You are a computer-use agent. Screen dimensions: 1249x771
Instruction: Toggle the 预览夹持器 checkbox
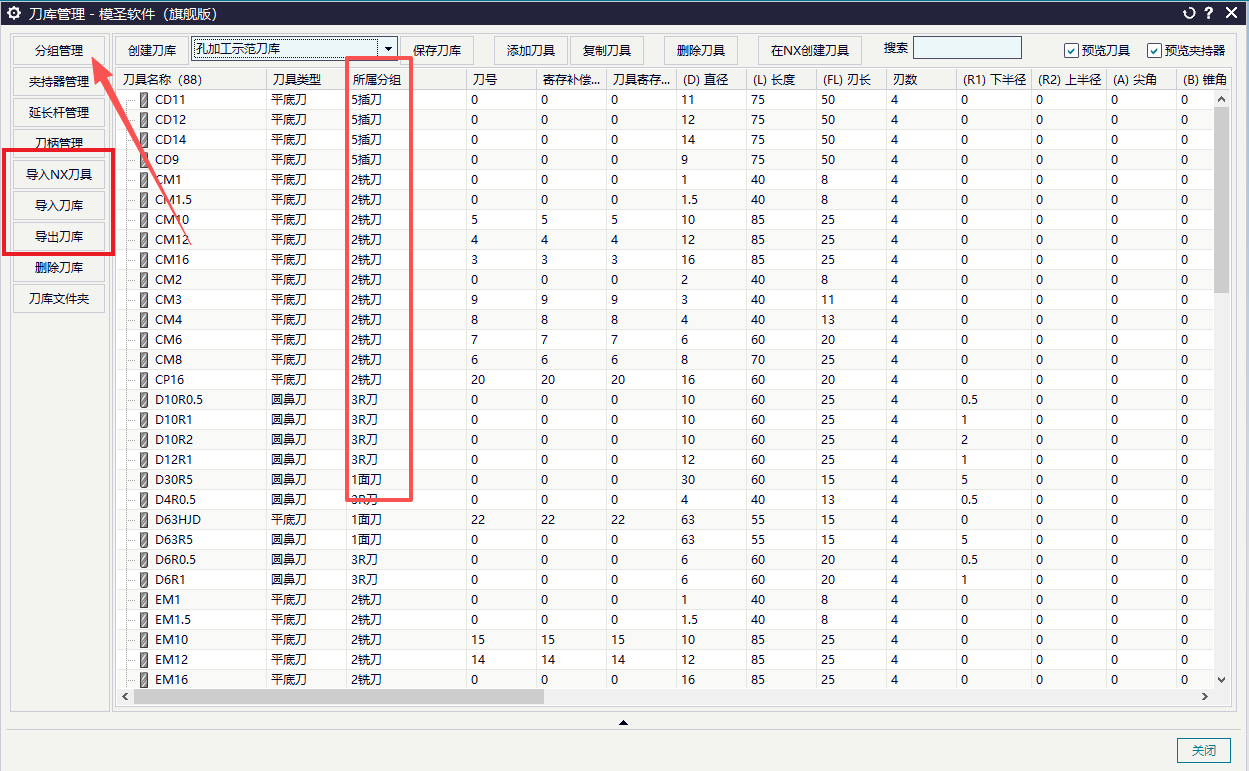tap(1154, 50)
